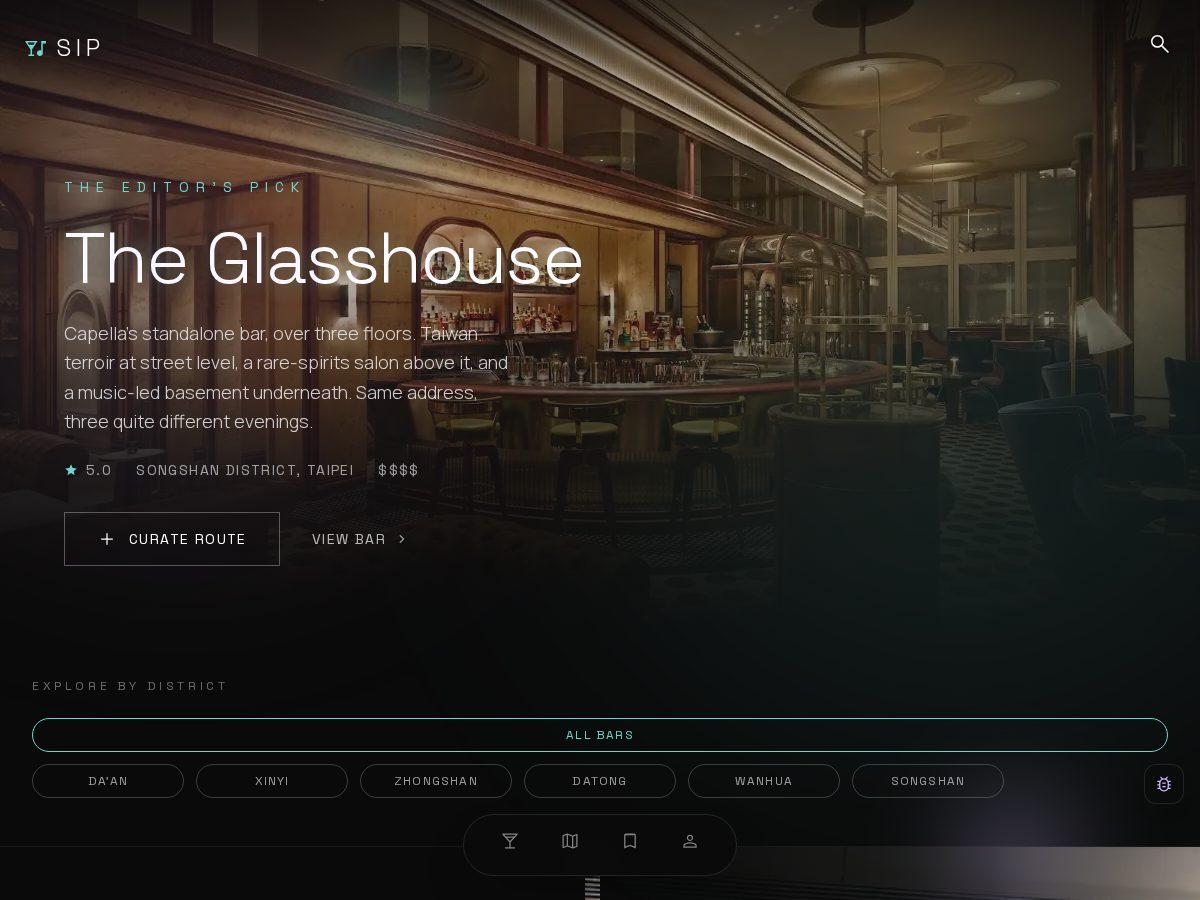
Task: Select the All Bars filter
Action: tap(600, 735)
